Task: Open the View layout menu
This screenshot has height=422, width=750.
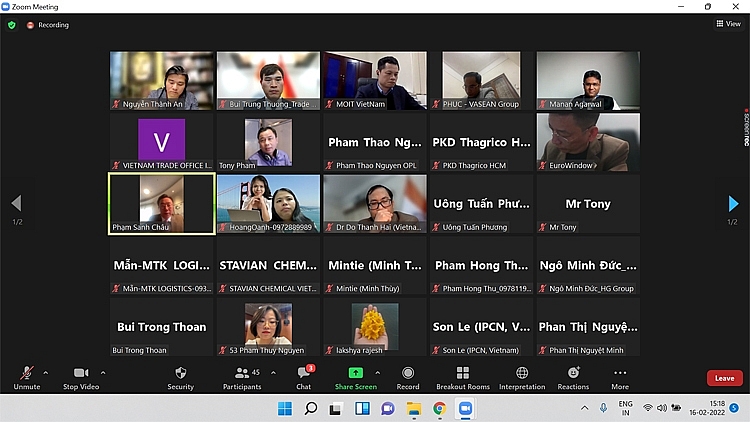Action: (727, 24)
